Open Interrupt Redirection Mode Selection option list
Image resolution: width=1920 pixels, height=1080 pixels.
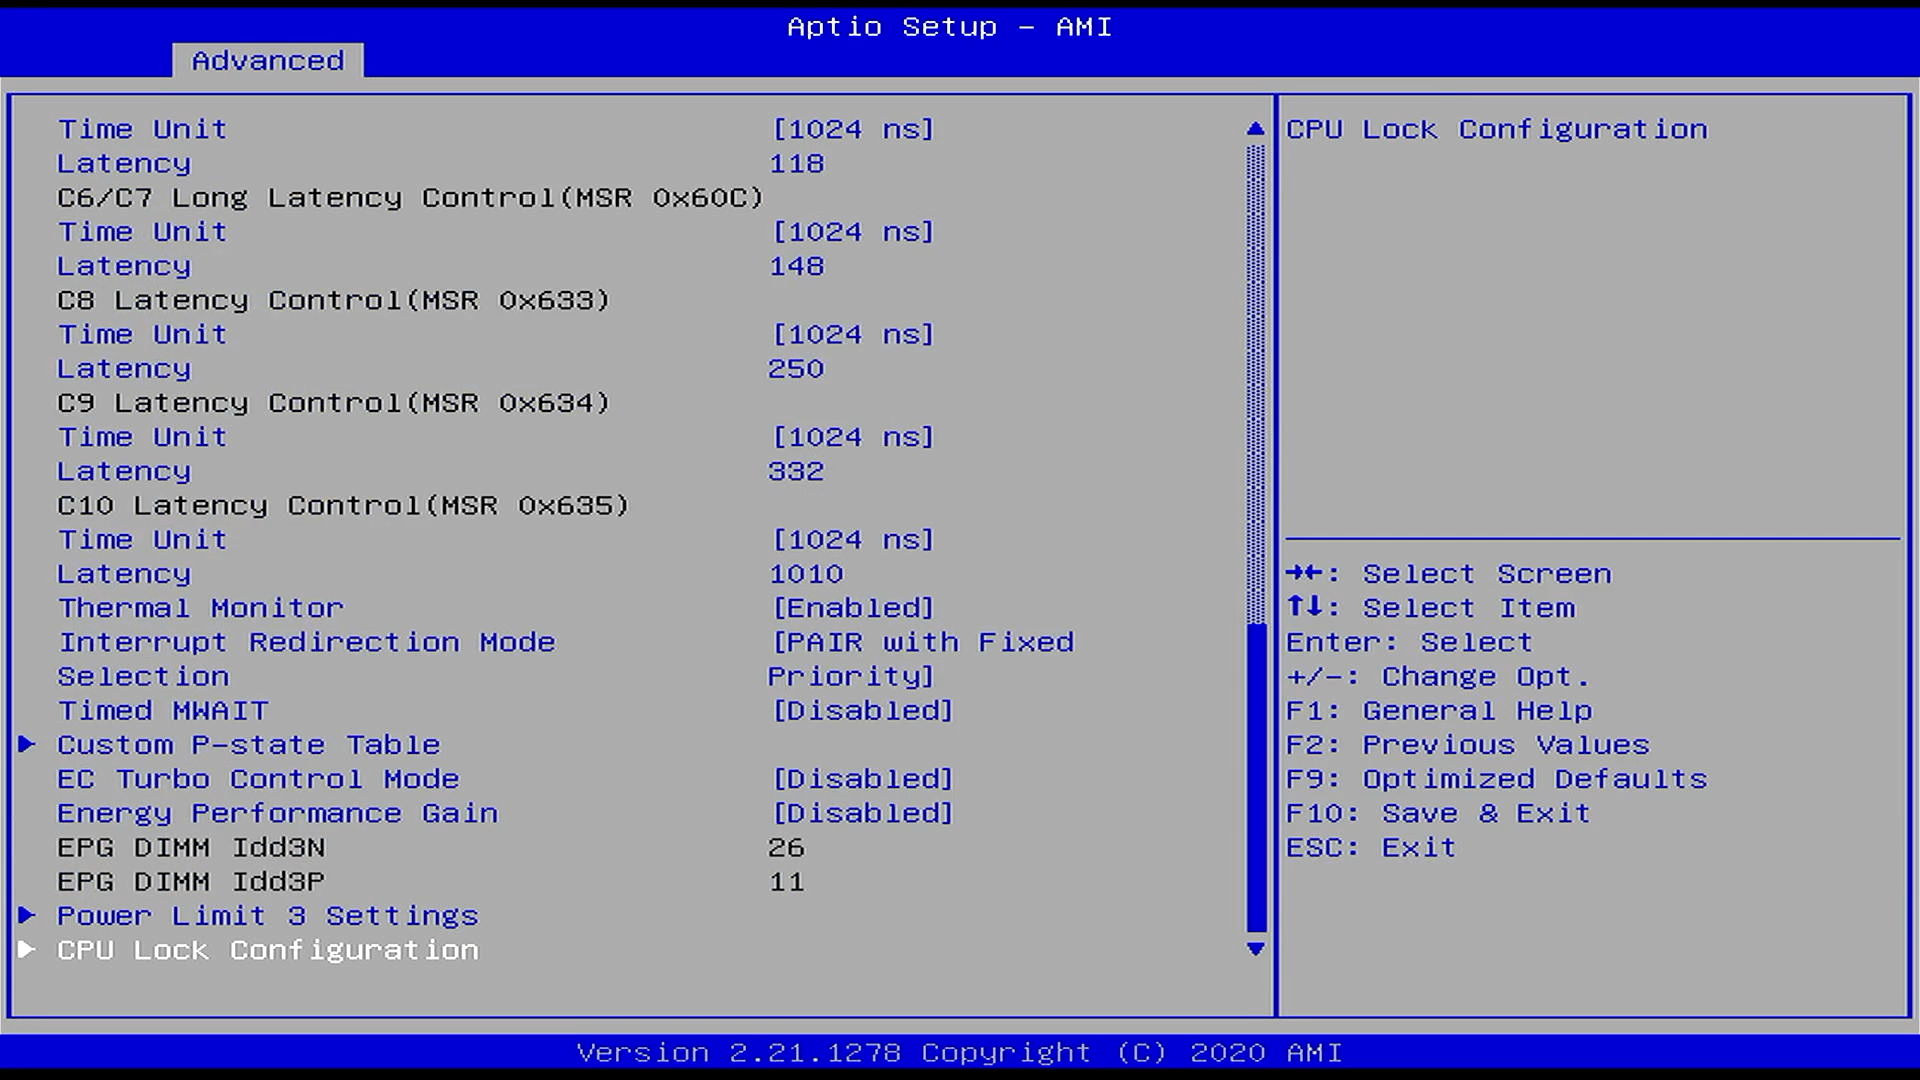point(920,659)
